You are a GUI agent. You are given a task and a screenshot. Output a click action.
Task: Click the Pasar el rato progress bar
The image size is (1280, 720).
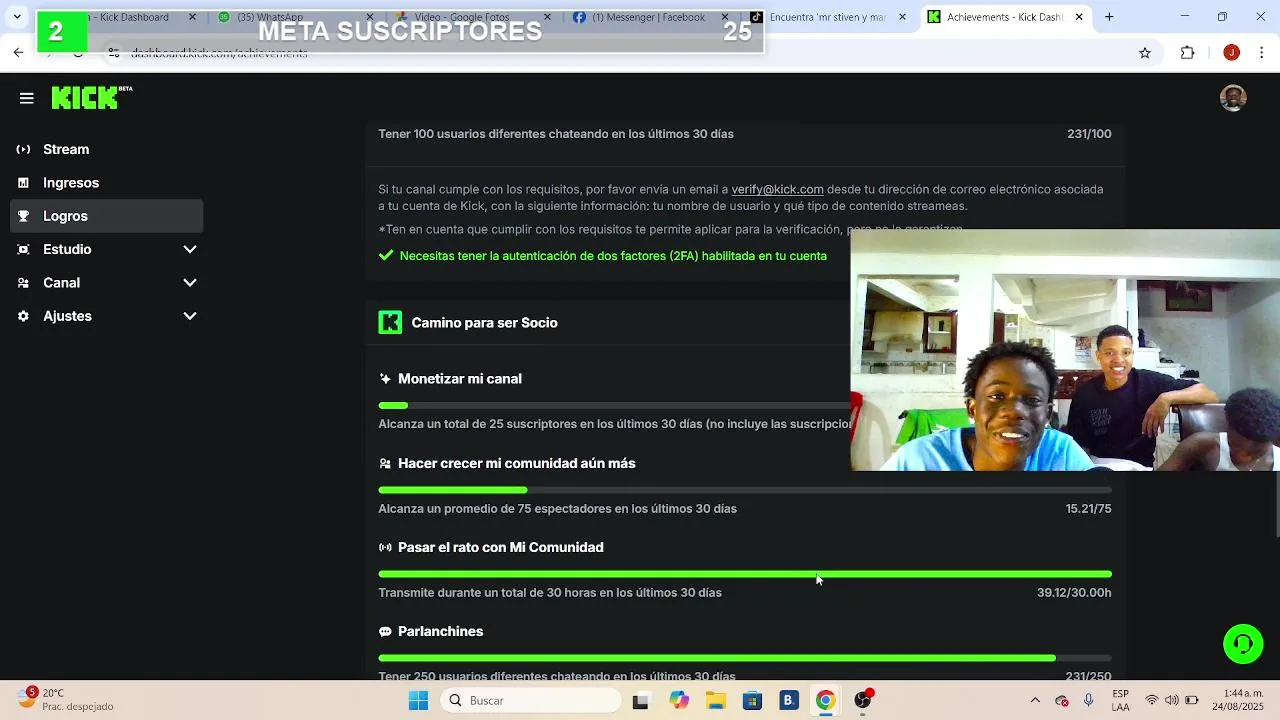click(745, 574)
